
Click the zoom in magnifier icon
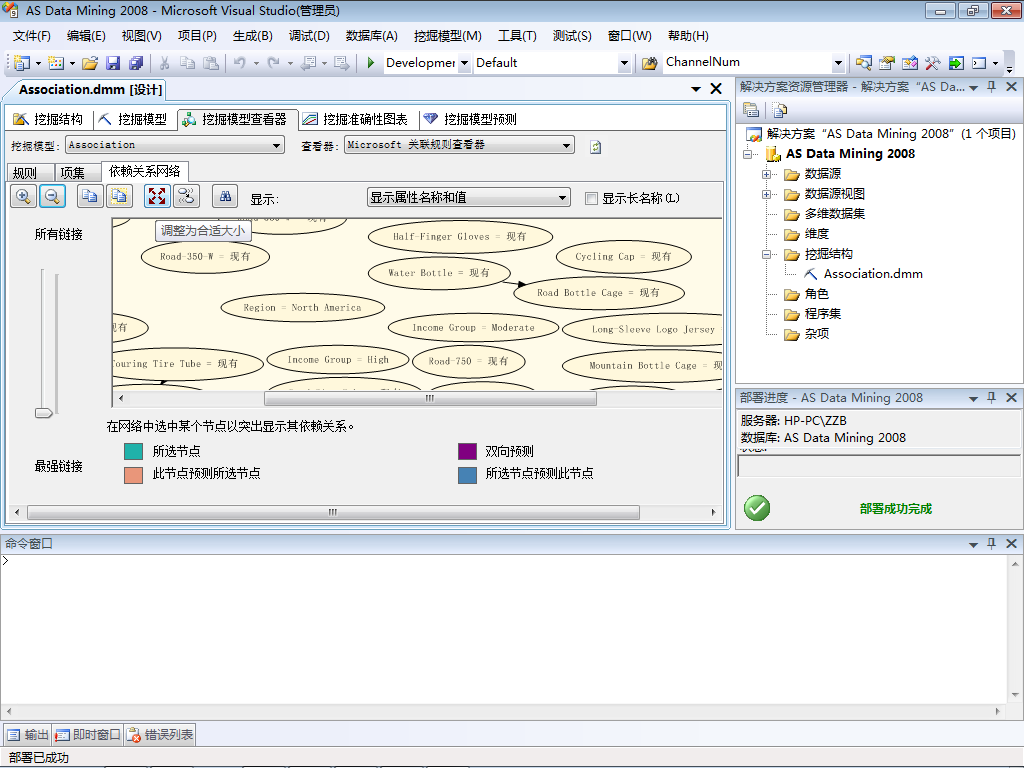[x=24, y=197]
